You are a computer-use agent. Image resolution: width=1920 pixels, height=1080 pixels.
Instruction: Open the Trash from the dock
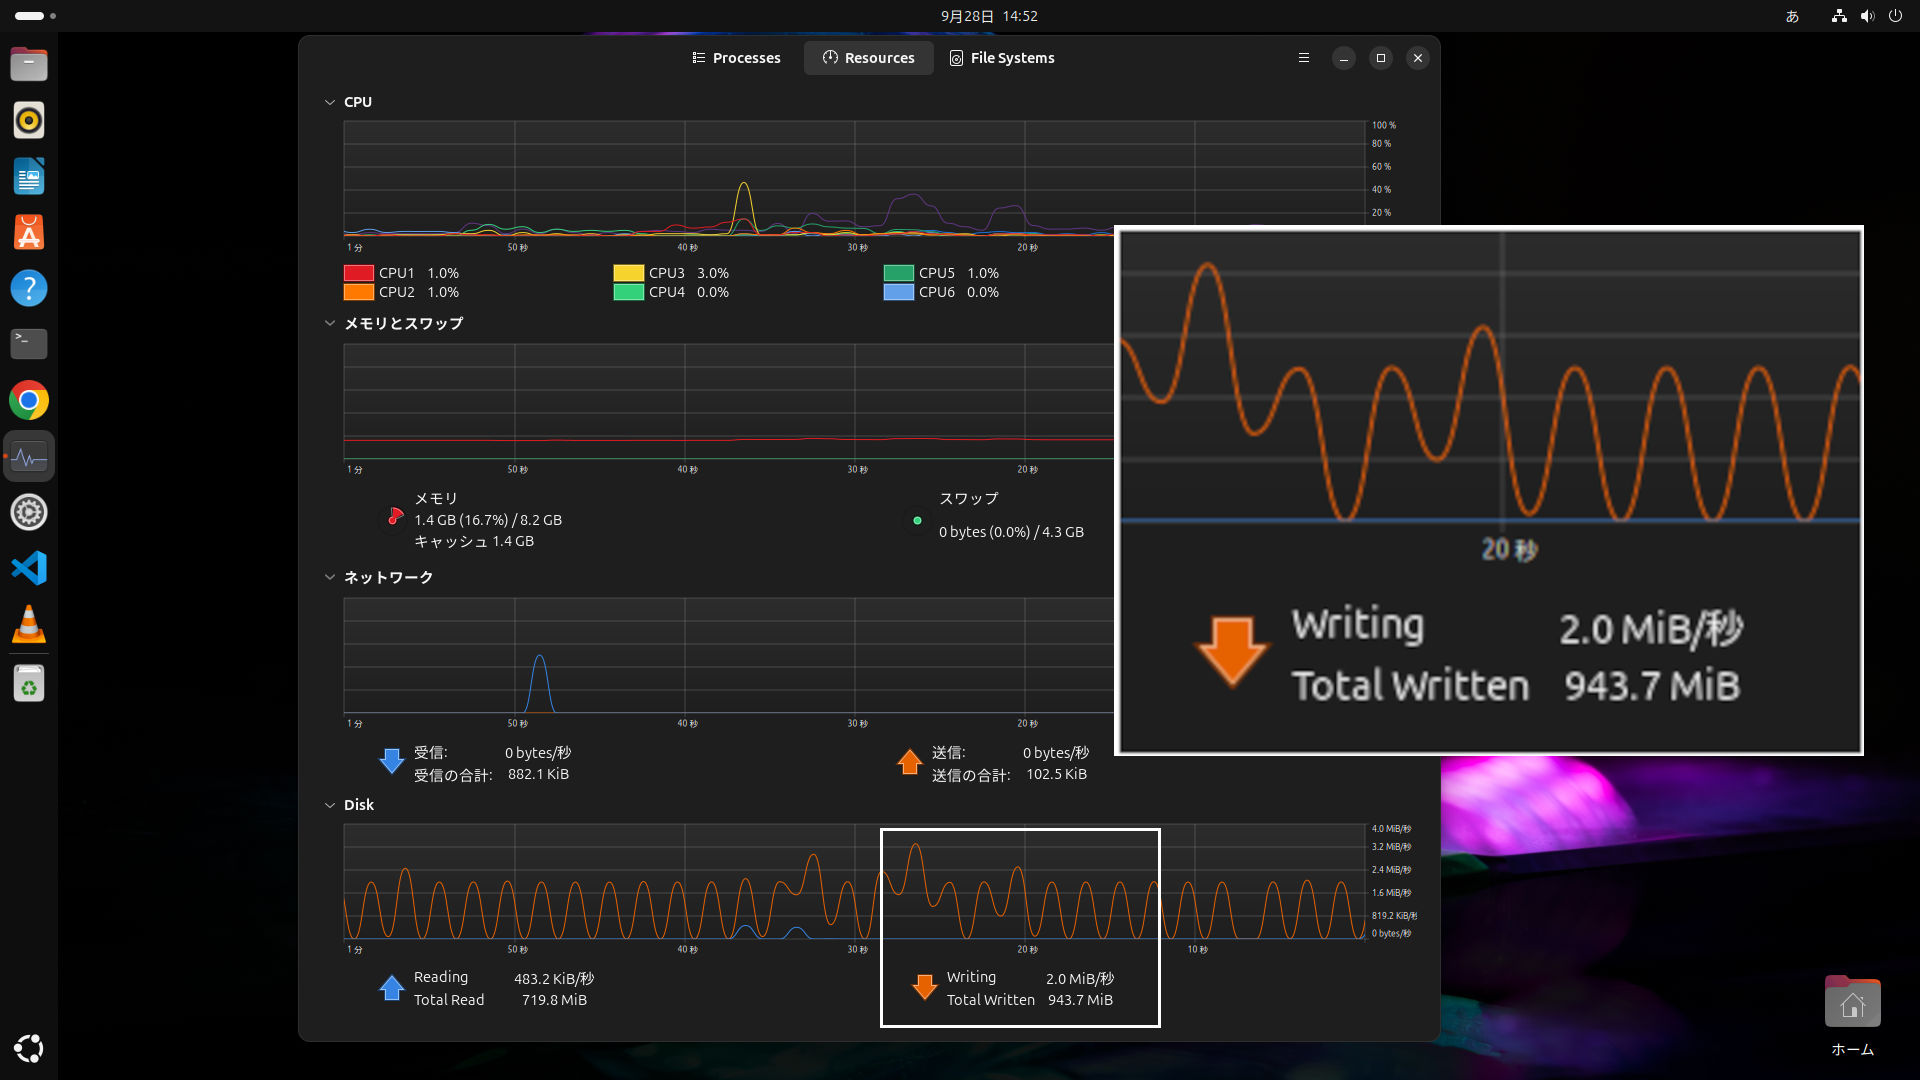coord(29,683)
